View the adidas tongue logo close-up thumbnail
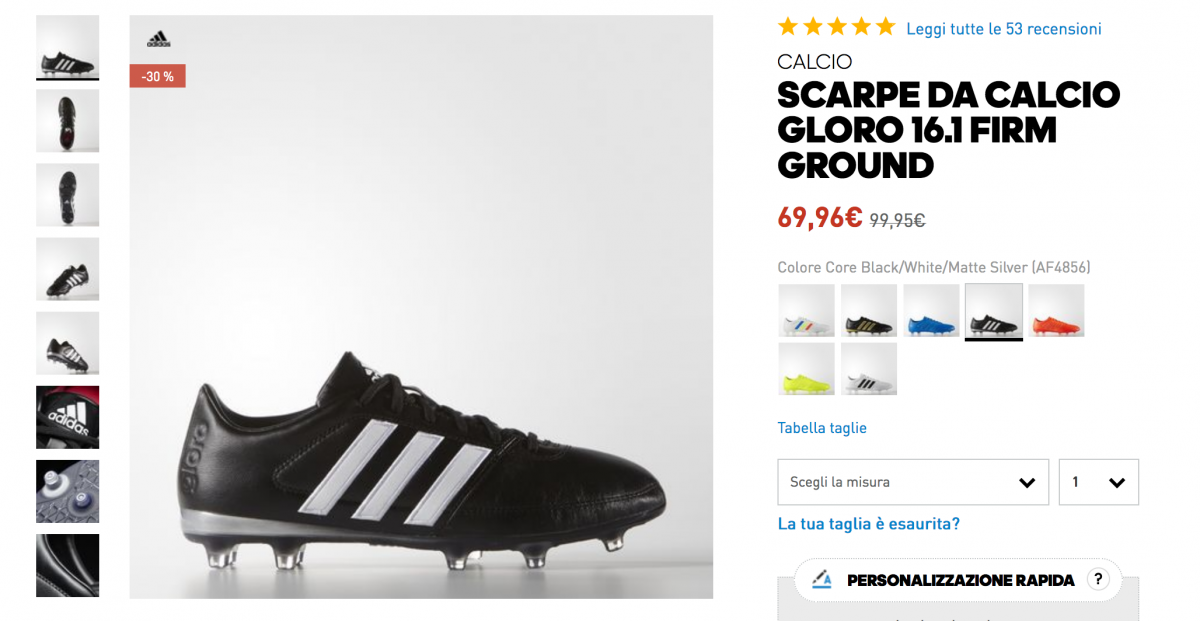 click(x=68, y=417)
